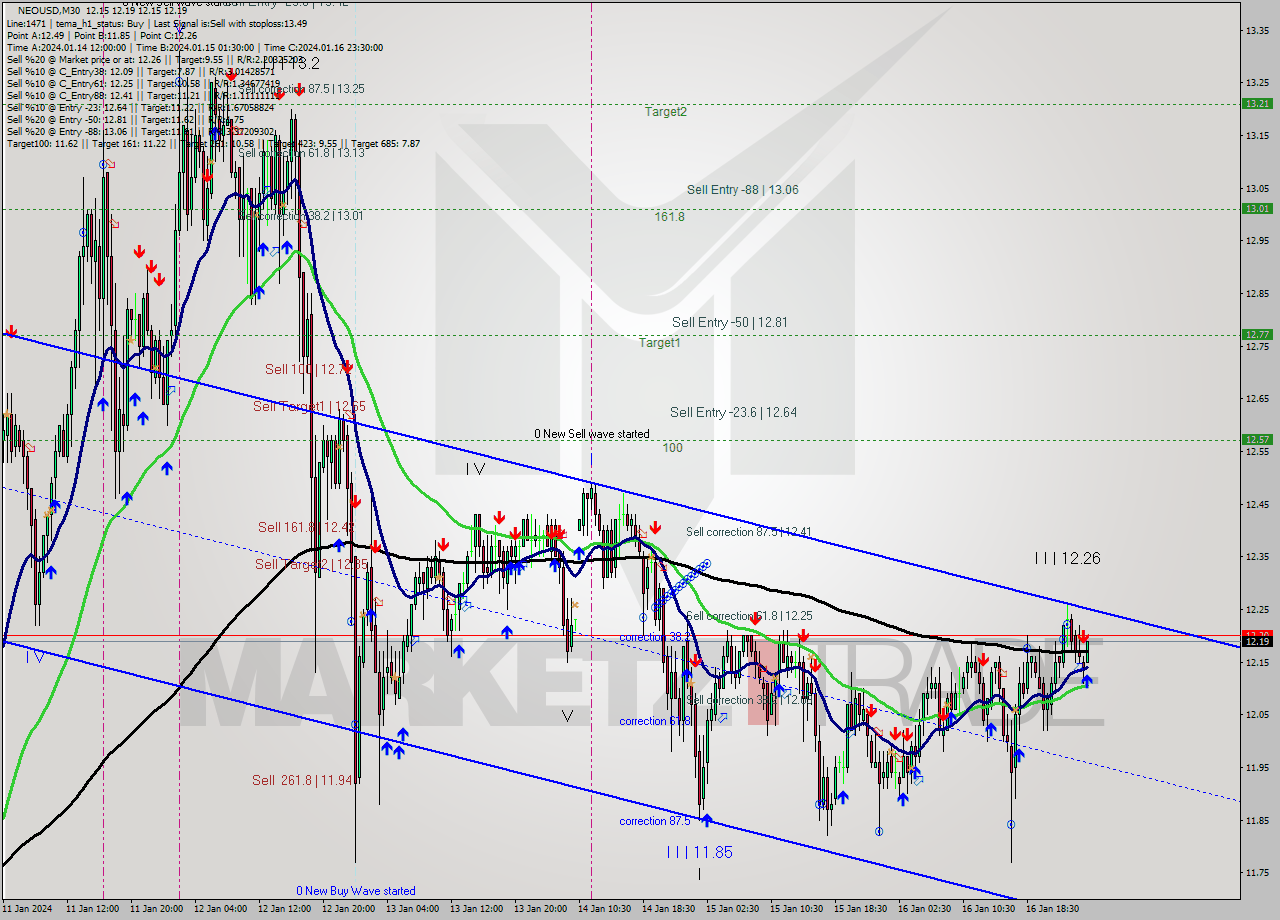1280x920 pixels.
Task: Click '13 Jan 12:00' on the time axis
Action: [x=475, y=909]
